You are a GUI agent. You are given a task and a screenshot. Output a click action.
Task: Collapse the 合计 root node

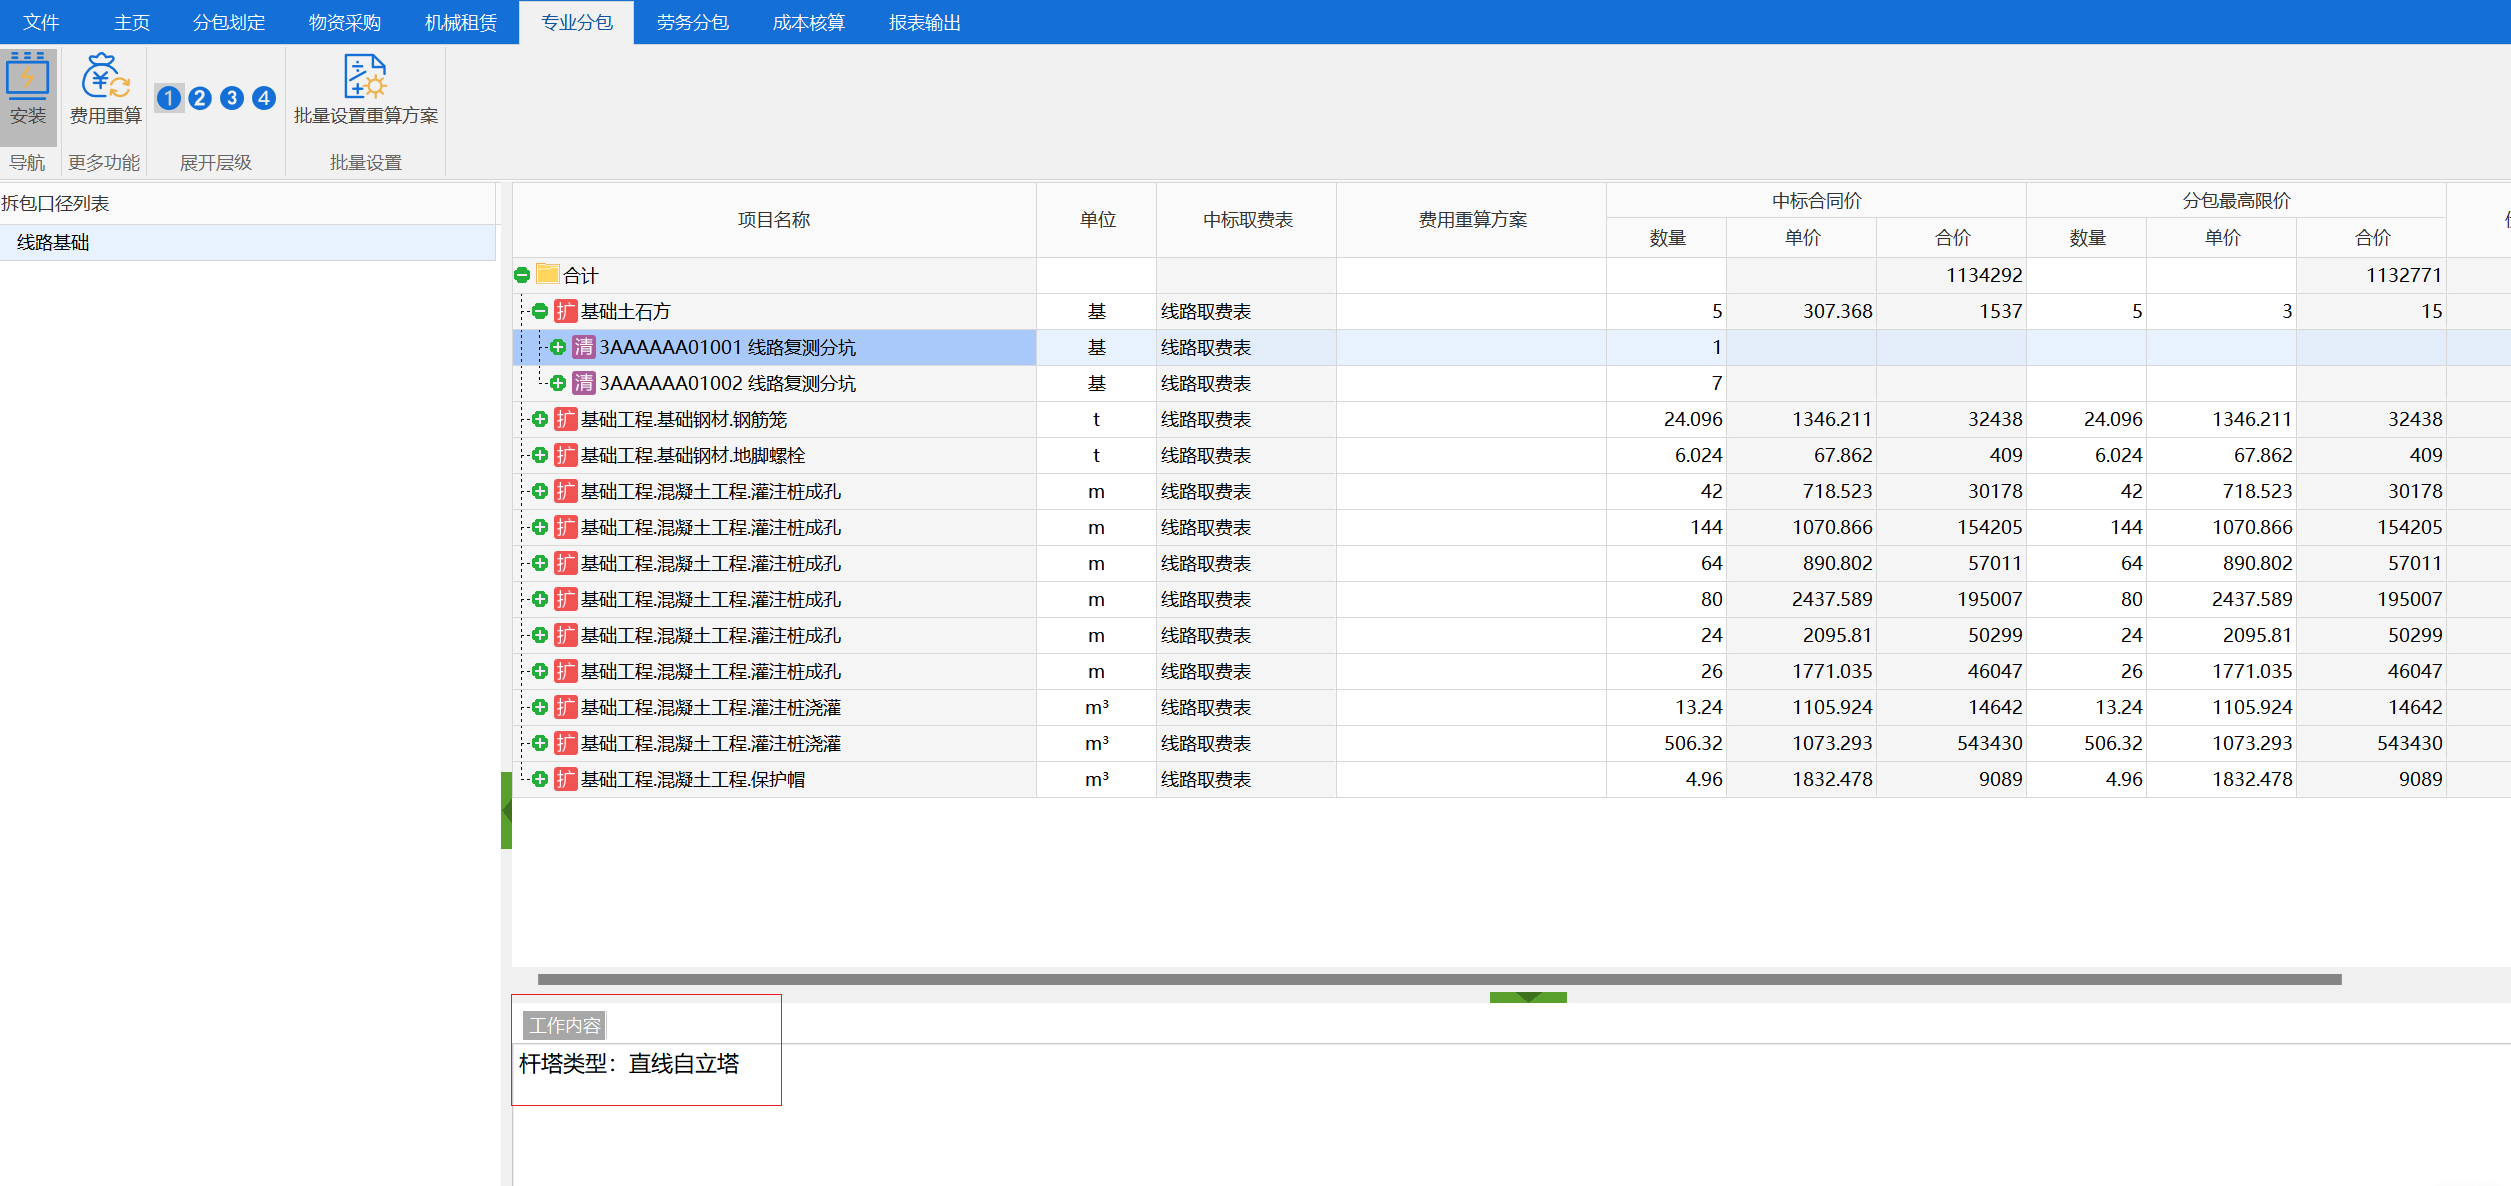tap(522, 275)
